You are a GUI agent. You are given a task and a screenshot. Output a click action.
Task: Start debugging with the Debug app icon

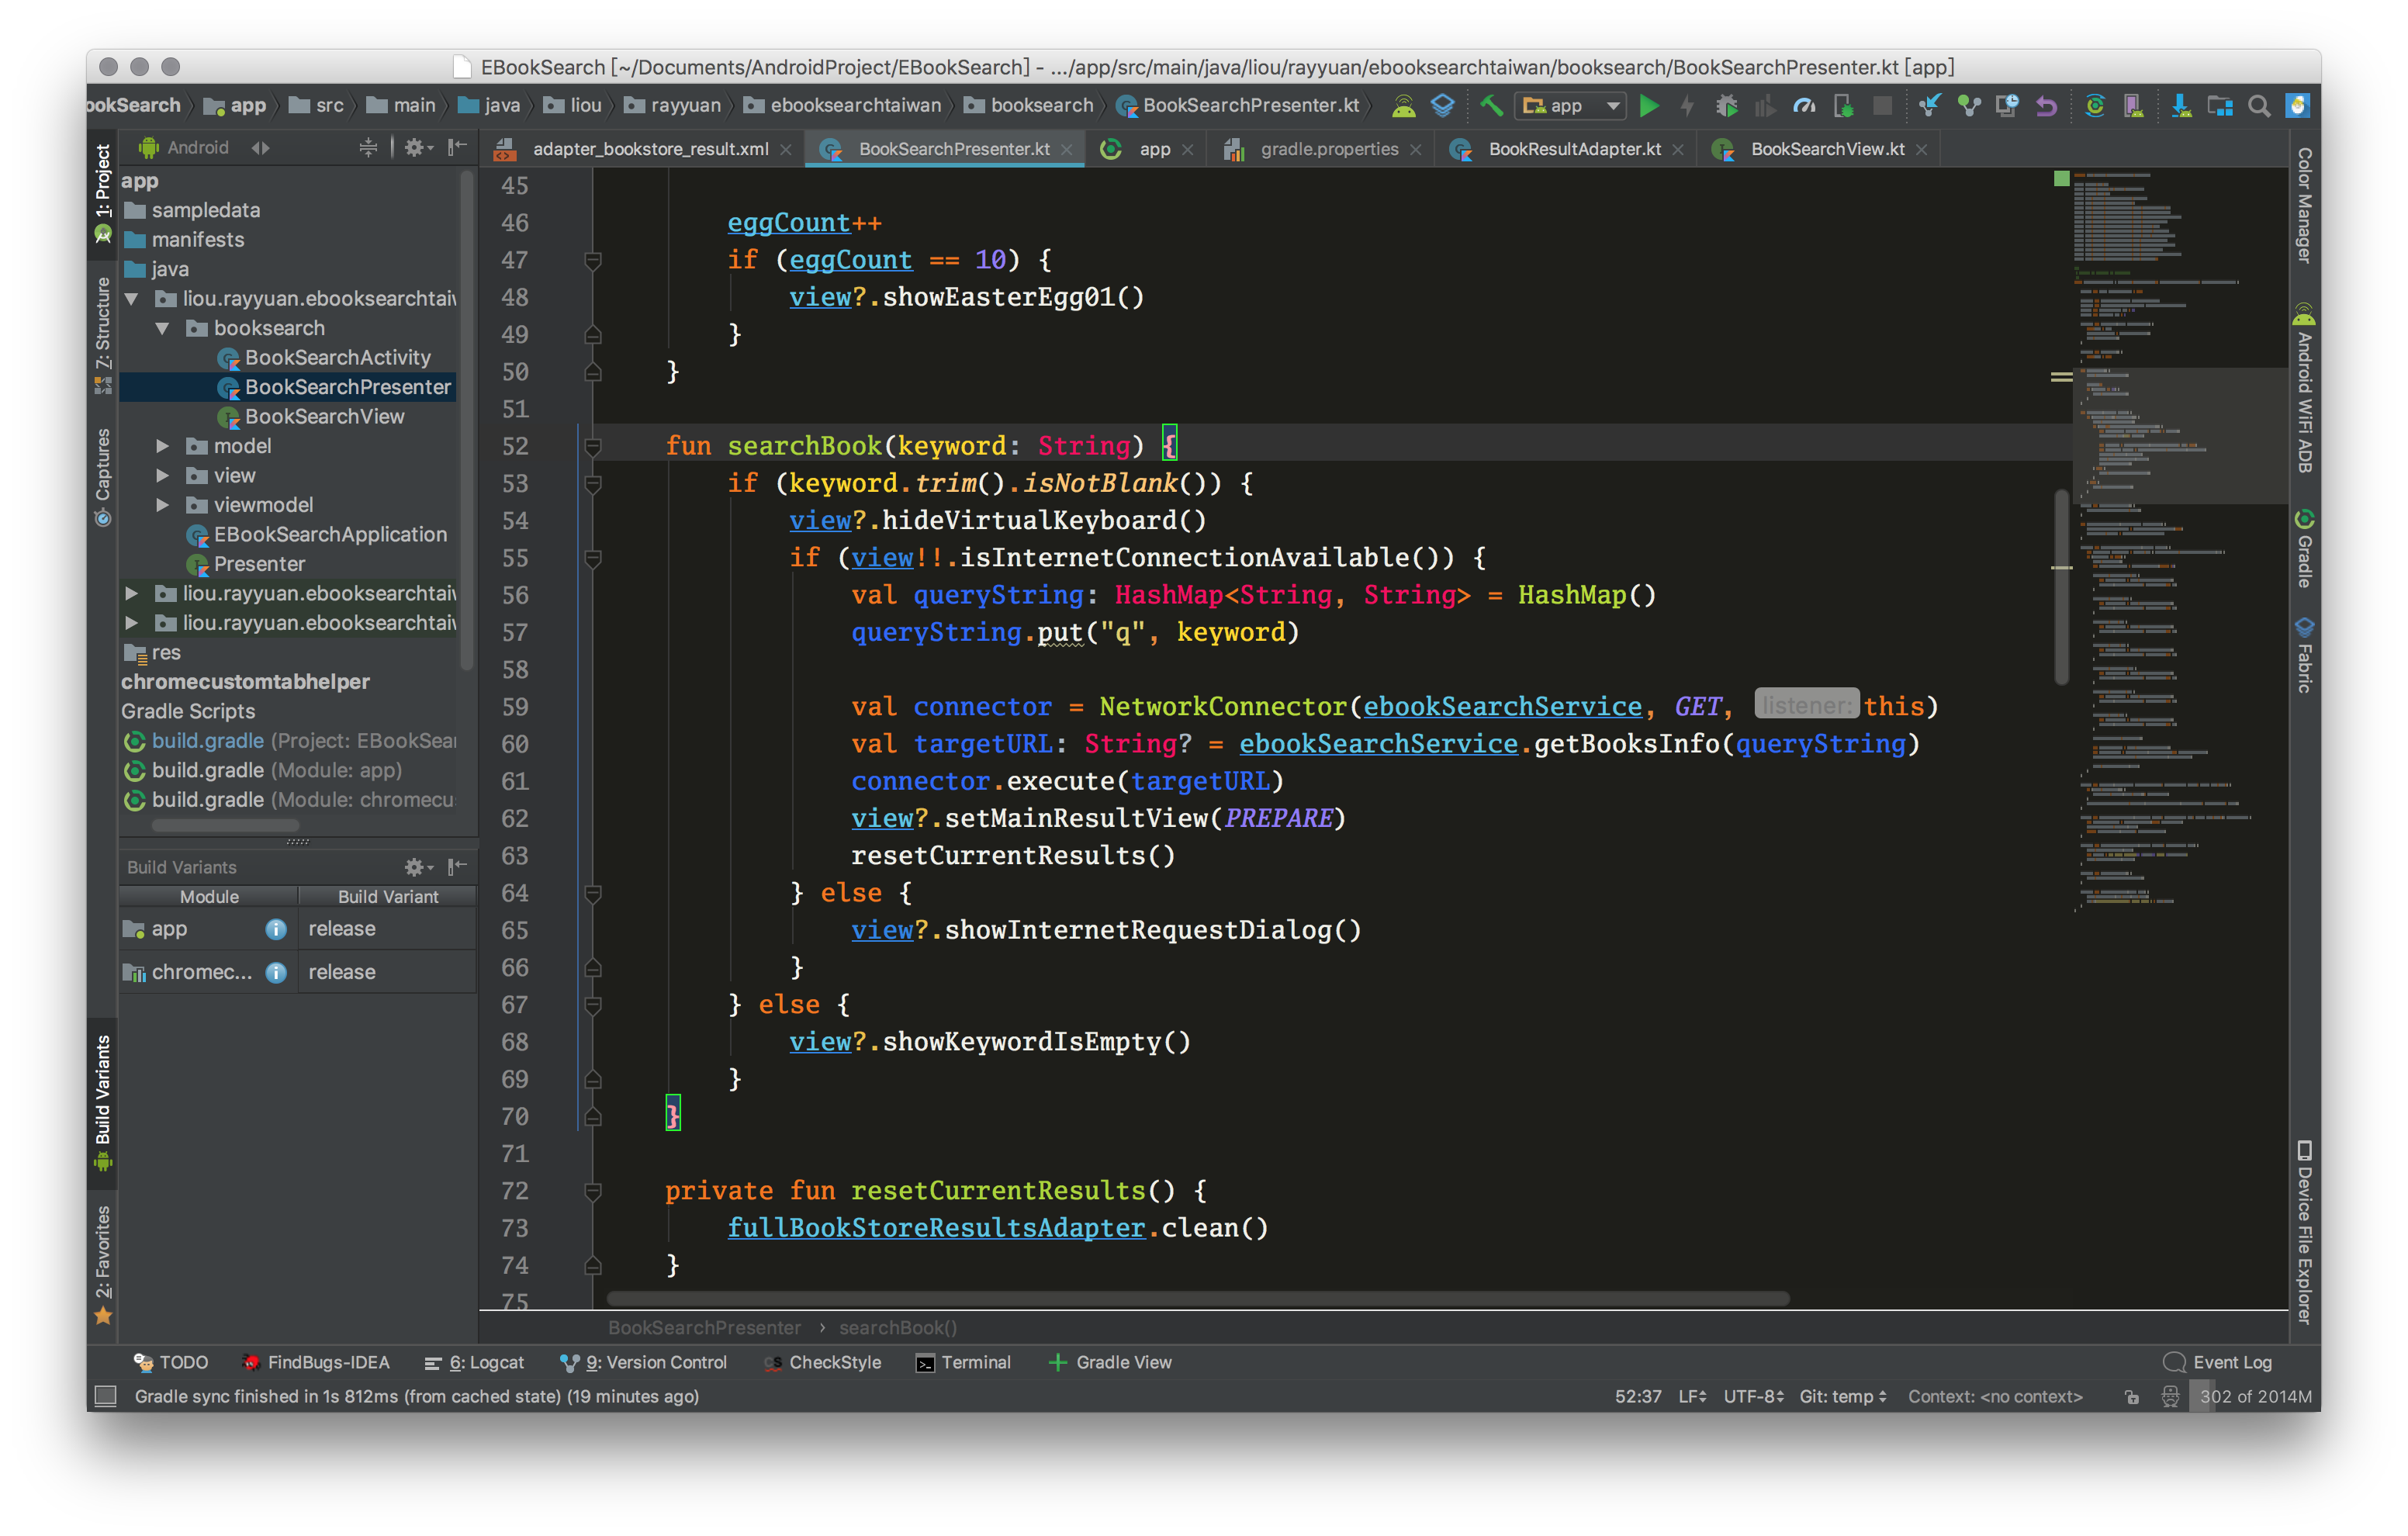tap(1727, 106)
